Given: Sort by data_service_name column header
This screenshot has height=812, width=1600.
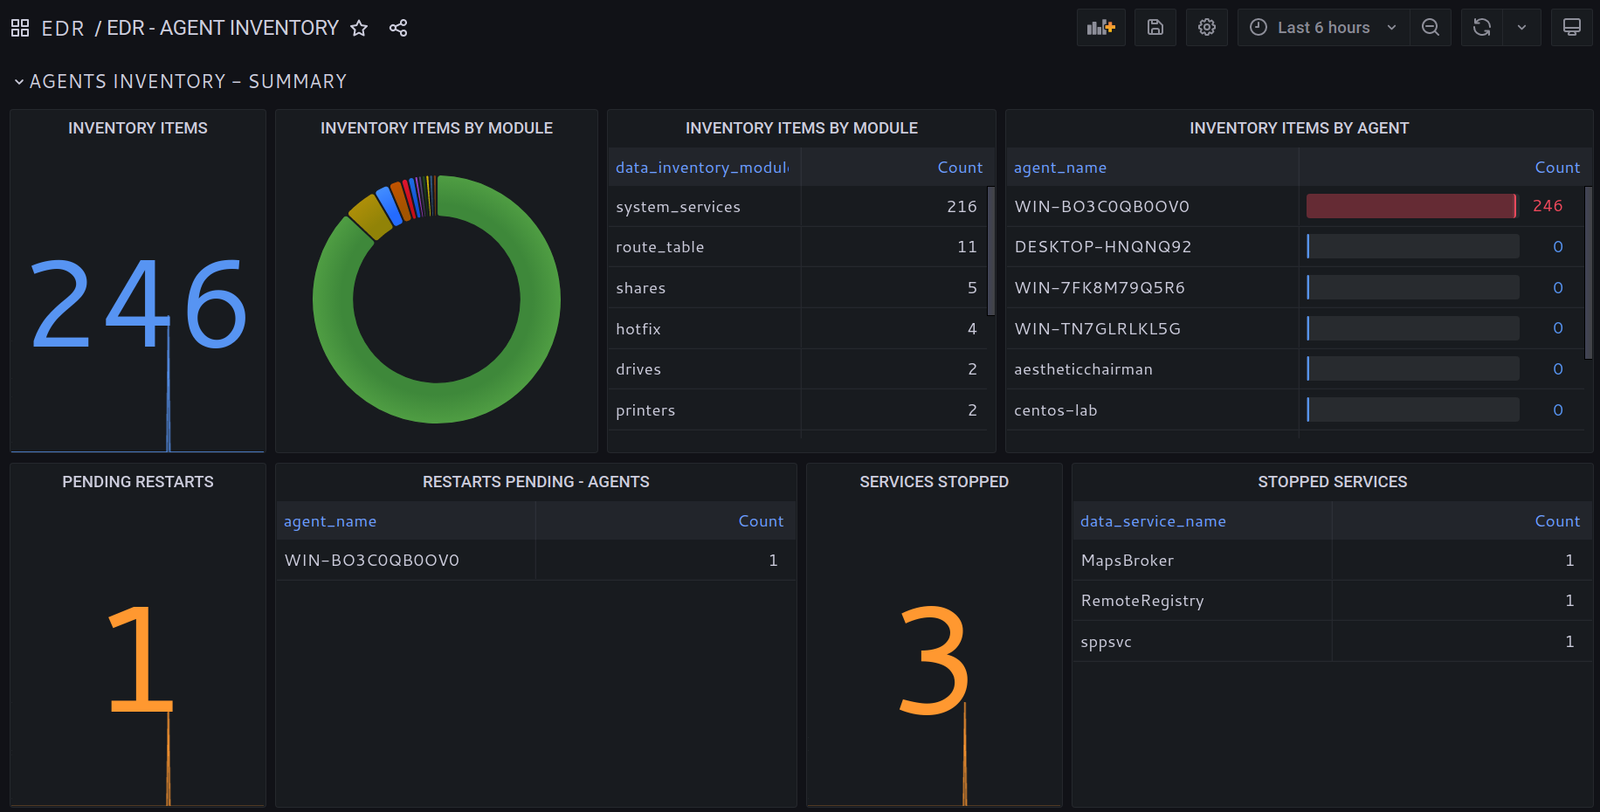Looking at the screenshot, I should 1153,522.
